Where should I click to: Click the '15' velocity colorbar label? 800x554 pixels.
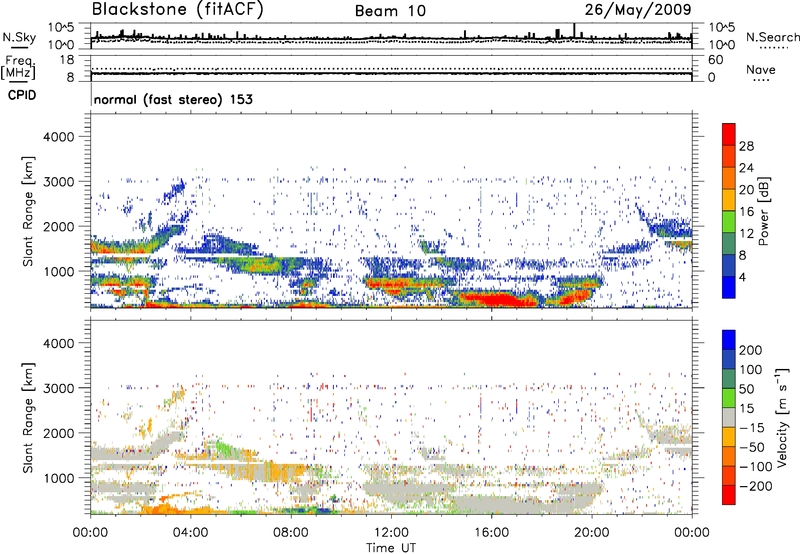[746, 408]
